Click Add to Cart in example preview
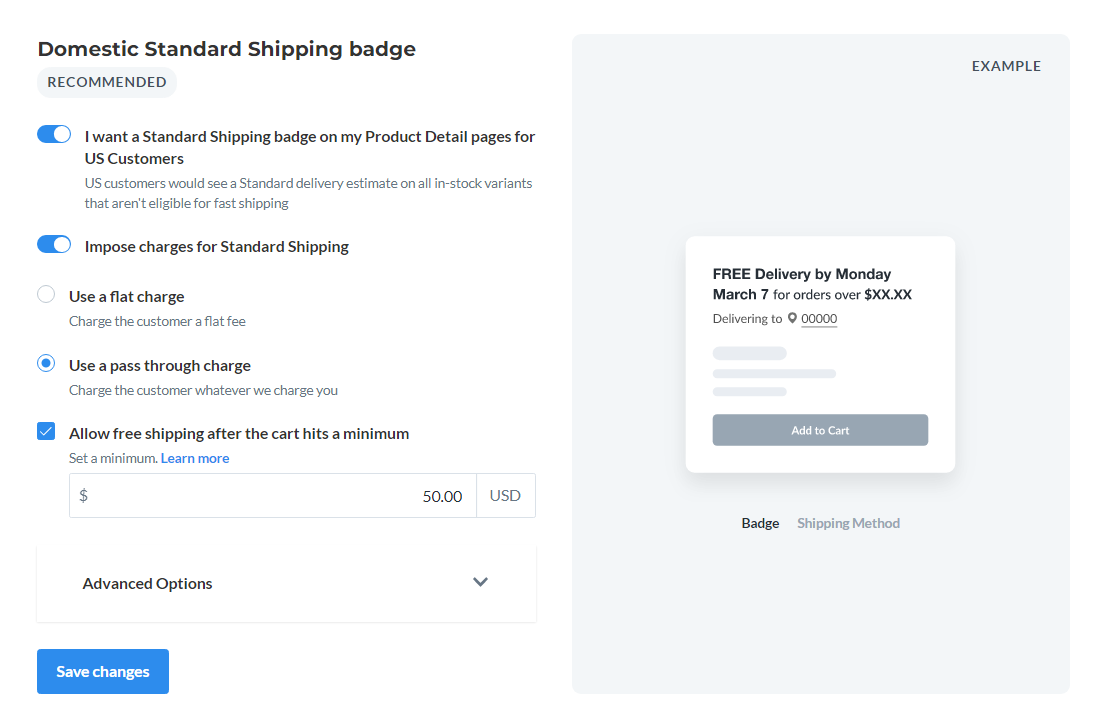 pos(820,430)
